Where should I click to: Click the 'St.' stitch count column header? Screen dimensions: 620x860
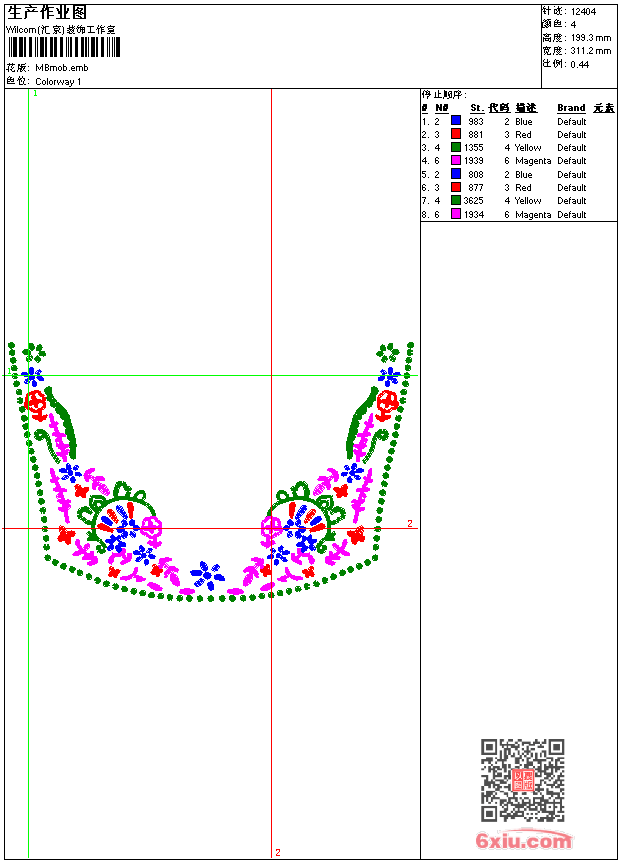tap(477, 108)
